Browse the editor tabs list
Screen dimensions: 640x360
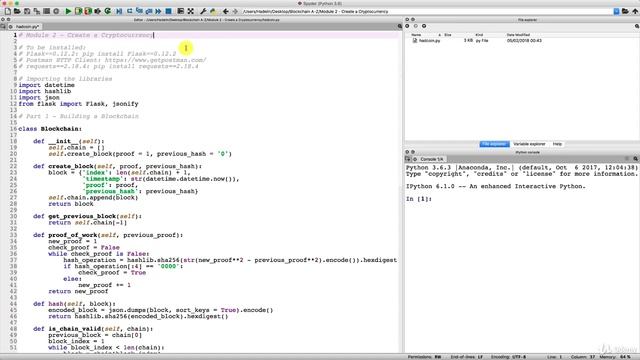tap(3, 26)
